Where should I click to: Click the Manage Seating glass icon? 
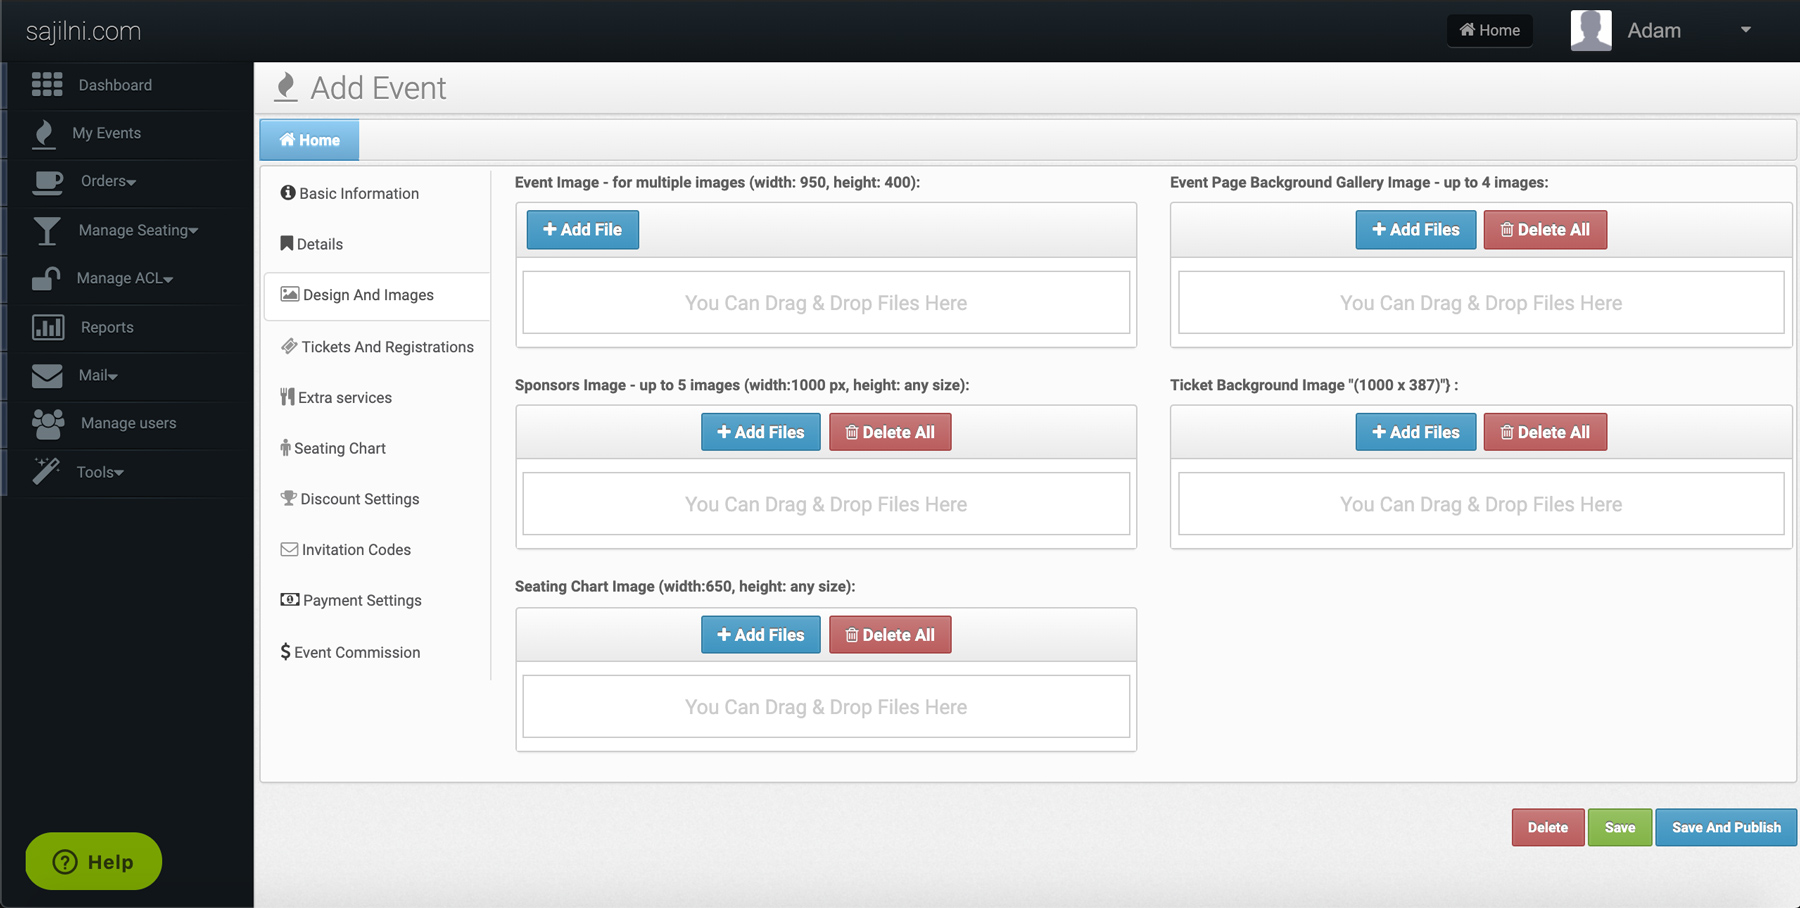point(46,231)
